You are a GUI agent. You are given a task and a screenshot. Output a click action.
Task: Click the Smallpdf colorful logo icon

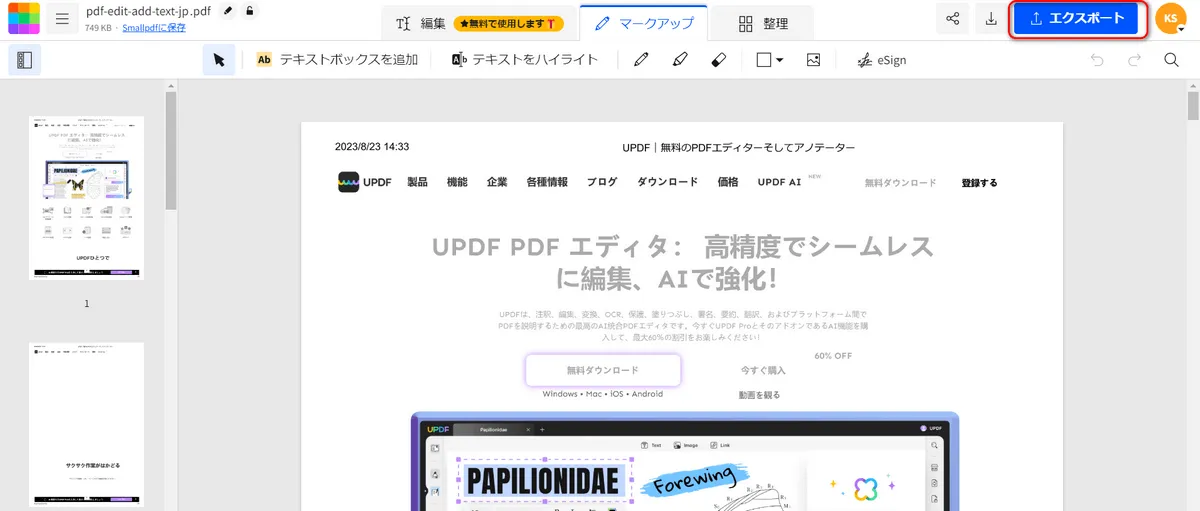24,18
